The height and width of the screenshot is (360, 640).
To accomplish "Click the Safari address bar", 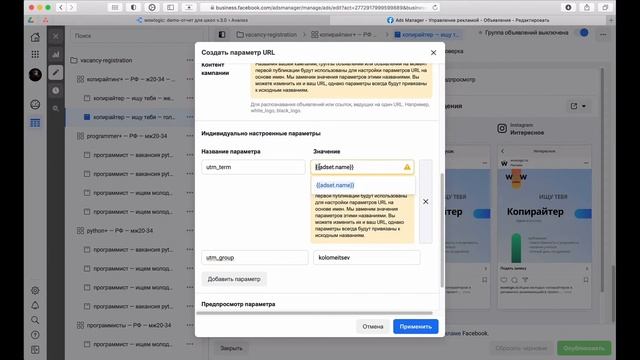I will pos(320,7).
